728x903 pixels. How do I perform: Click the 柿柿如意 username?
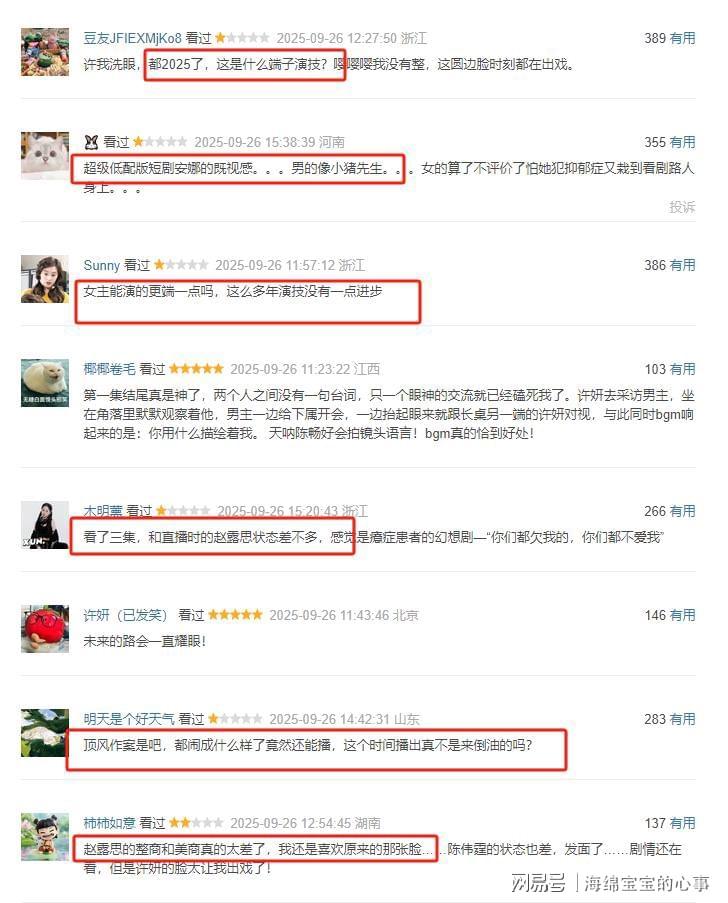(x=109, y=823)
